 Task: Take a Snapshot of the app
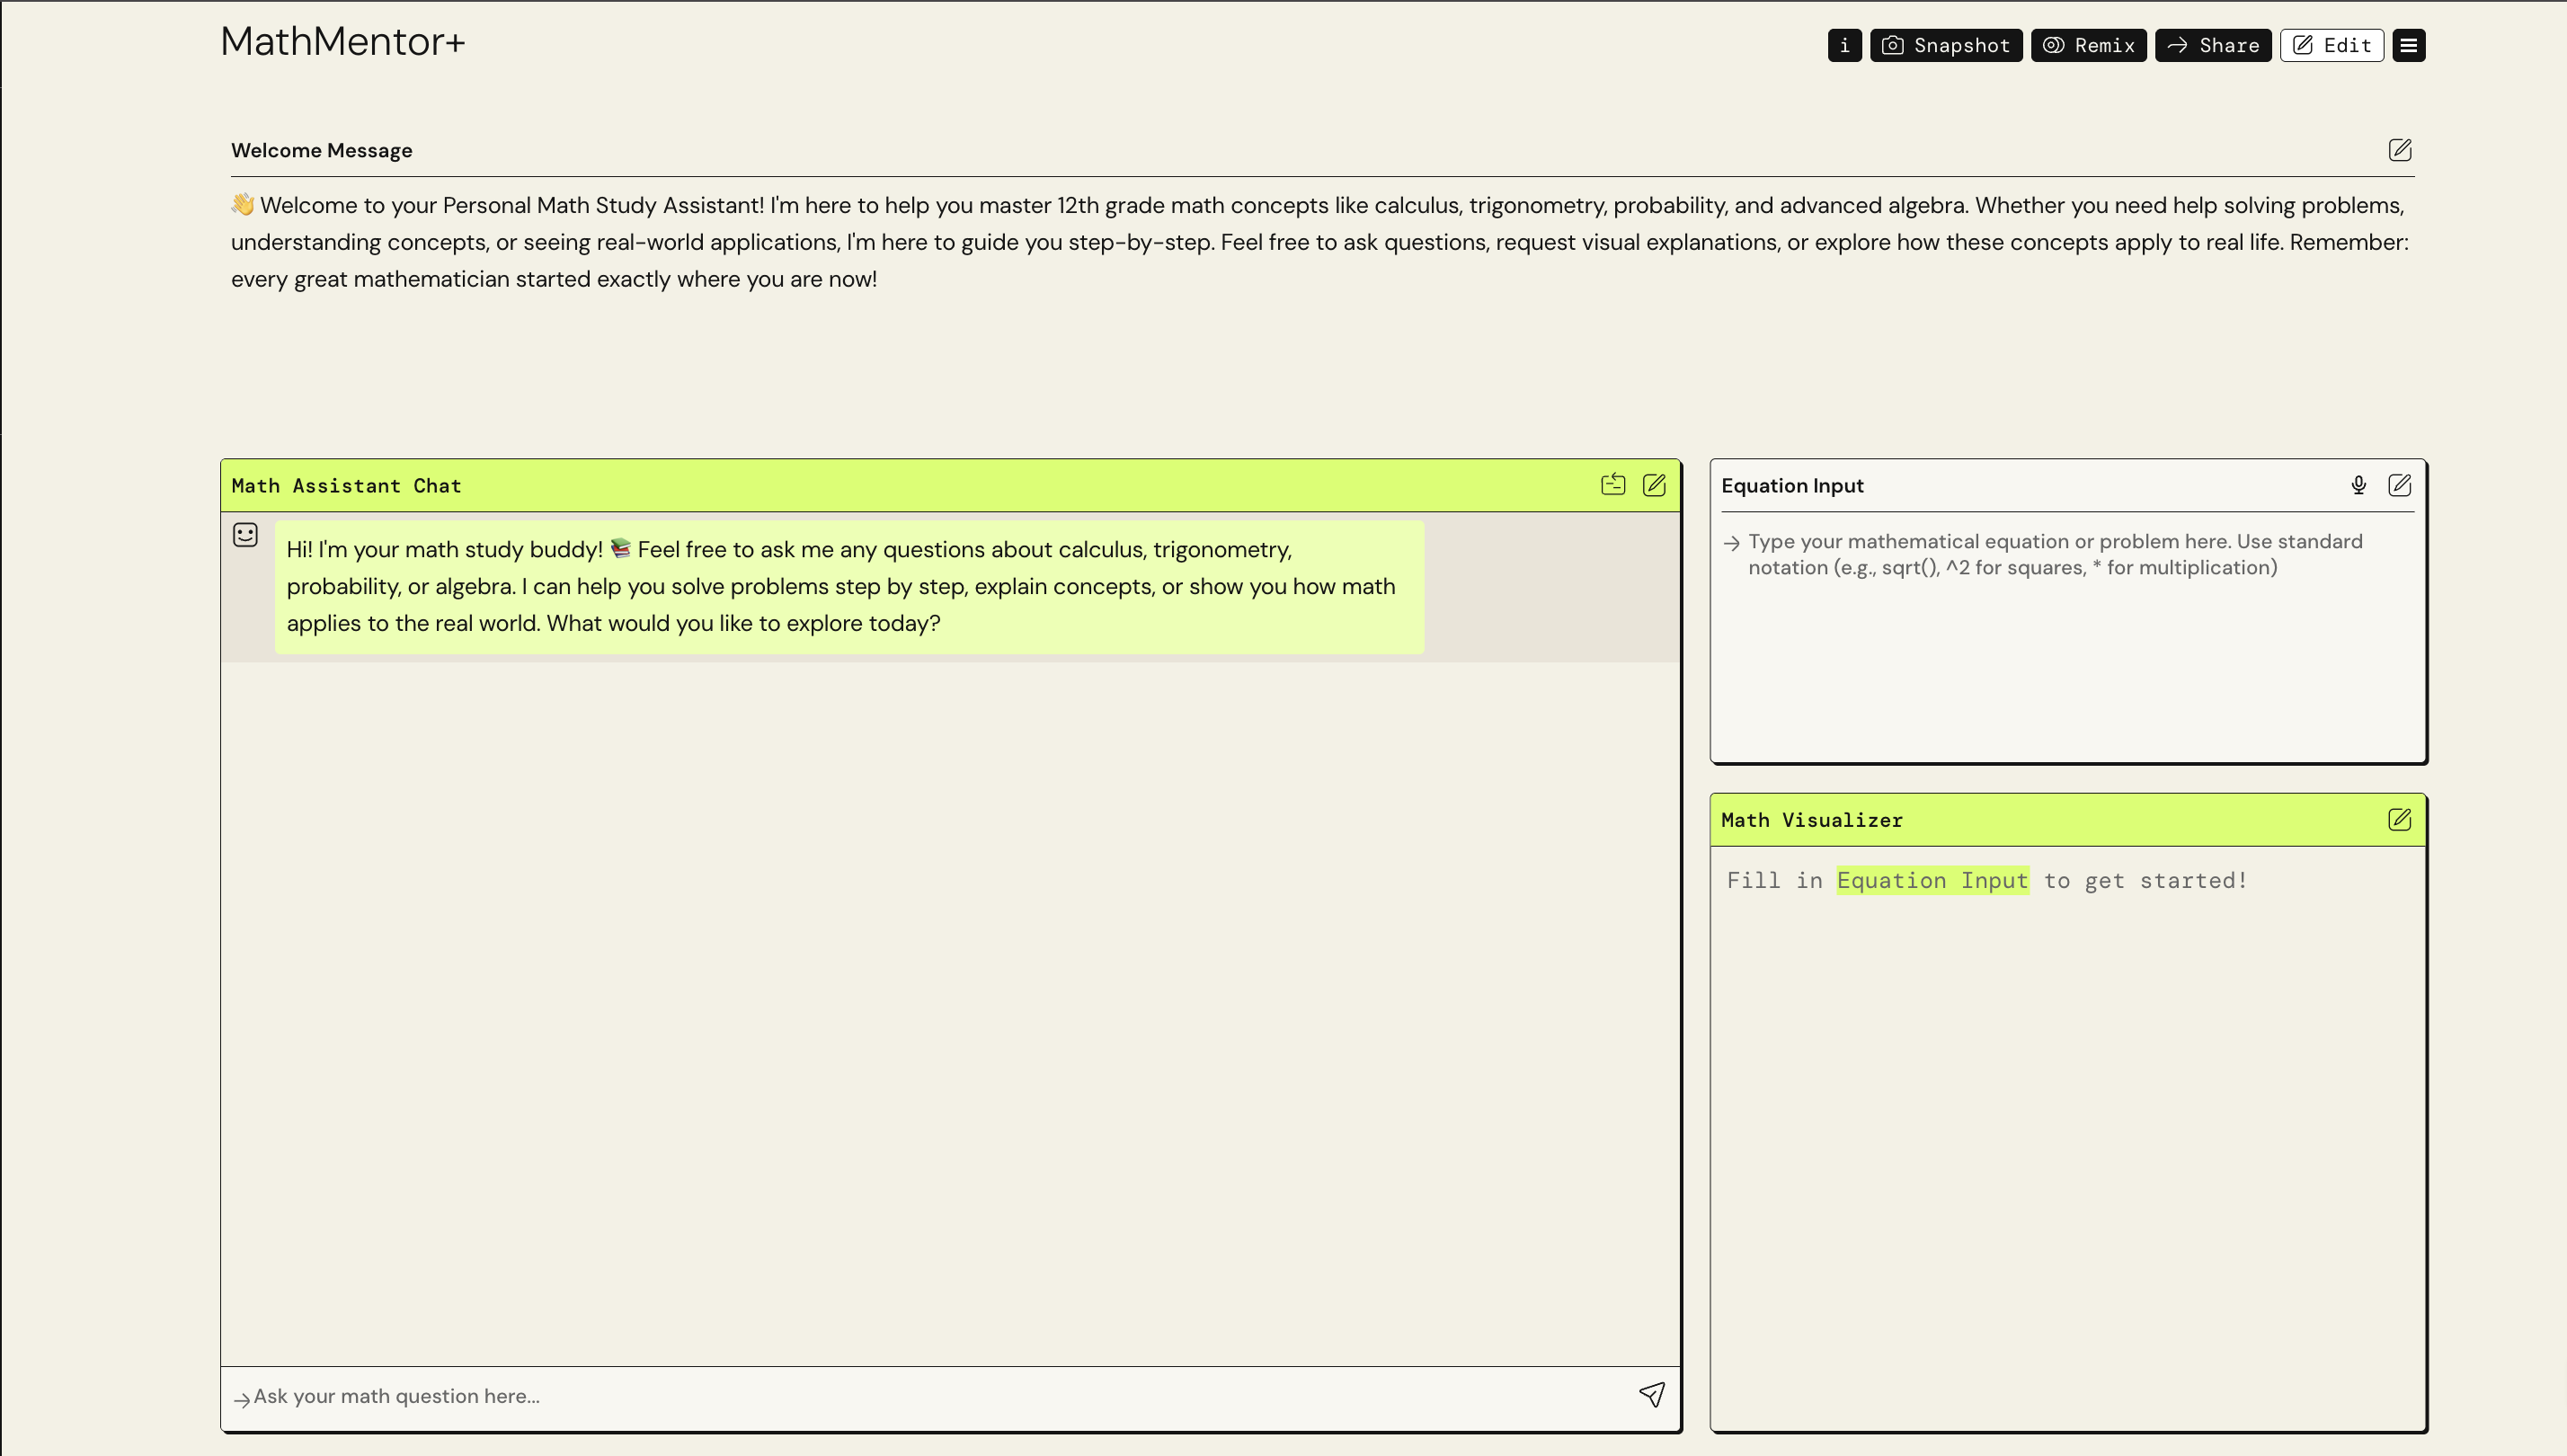(x=1945, y=45)
